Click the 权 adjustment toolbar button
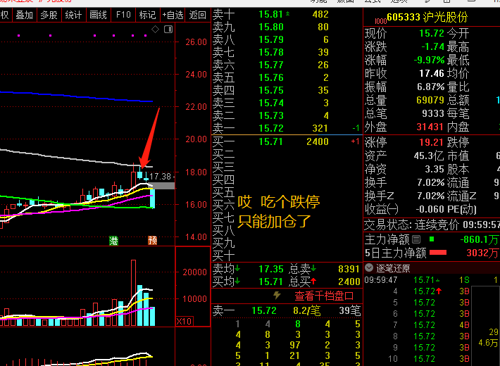Viewport: 500px width, 366px height. 5,15
